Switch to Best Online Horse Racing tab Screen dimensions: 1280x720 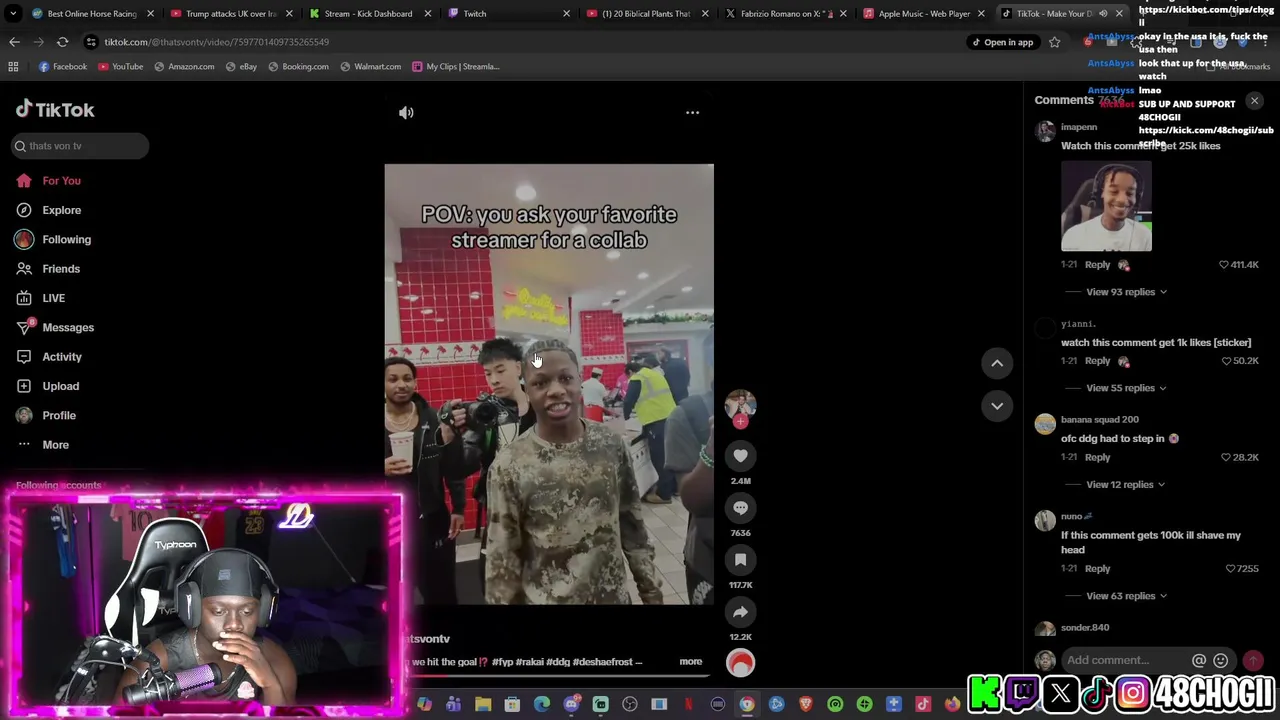[92, 14]
